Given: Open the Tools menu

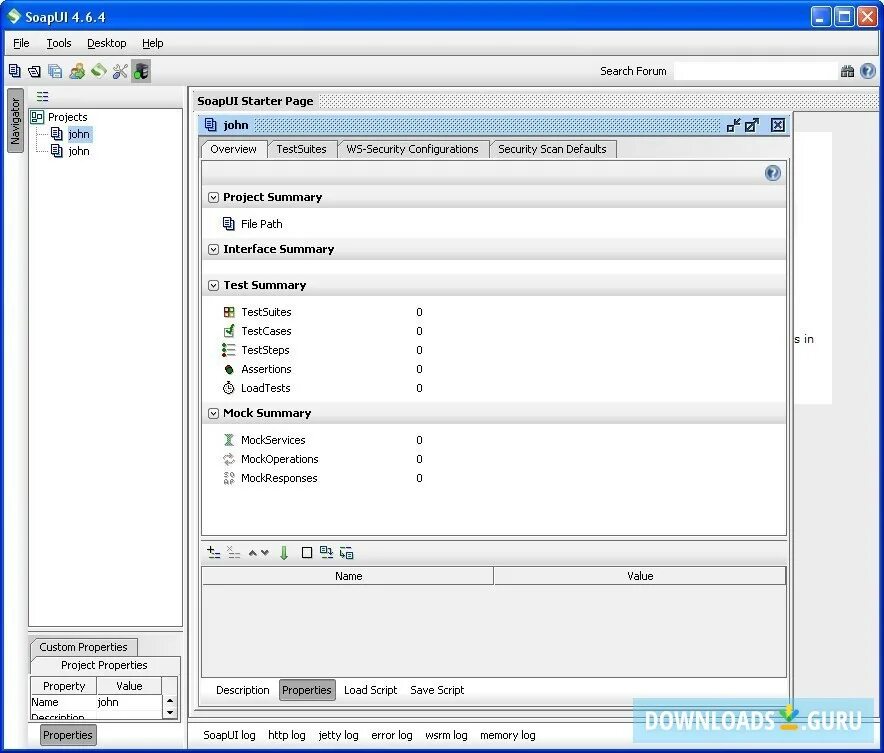Looking at the screenshot, I should [59, 43].
